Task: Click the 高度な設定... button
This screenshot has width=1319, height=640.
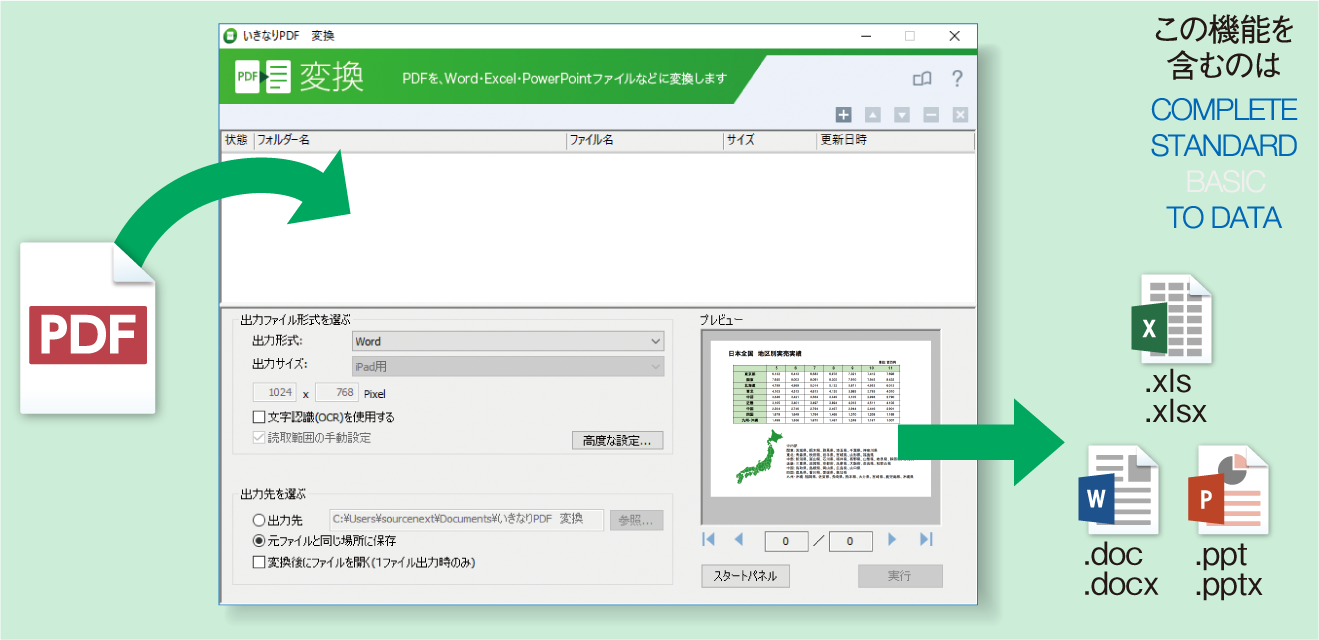Action: [617, 440]
